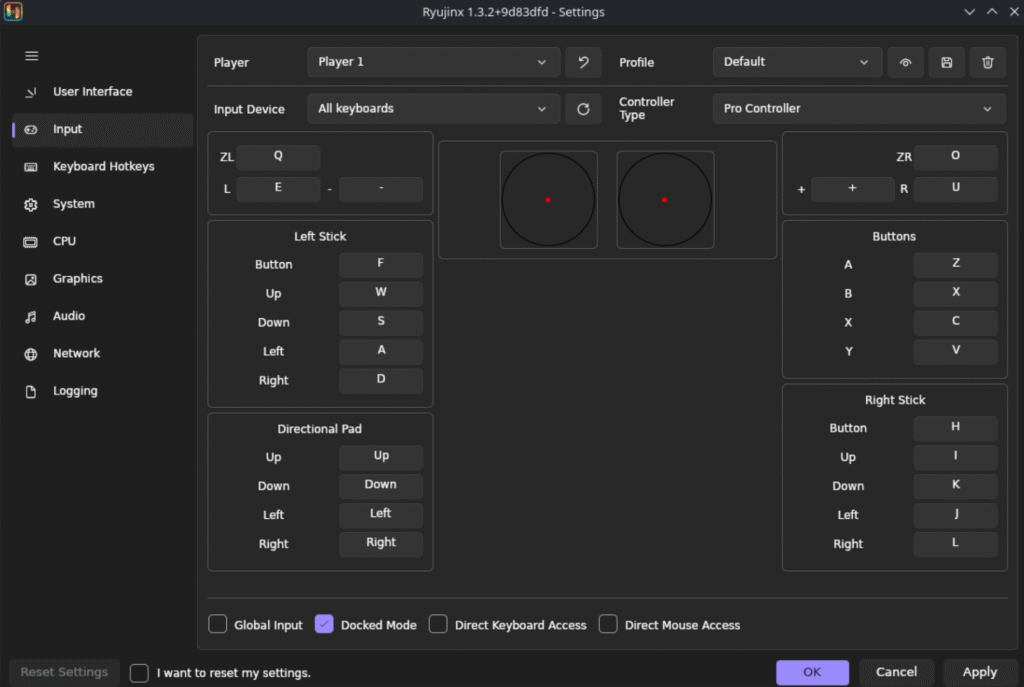Uncheck the Docked Mode checkbox

pyautogui.click(x=324, y=624)
